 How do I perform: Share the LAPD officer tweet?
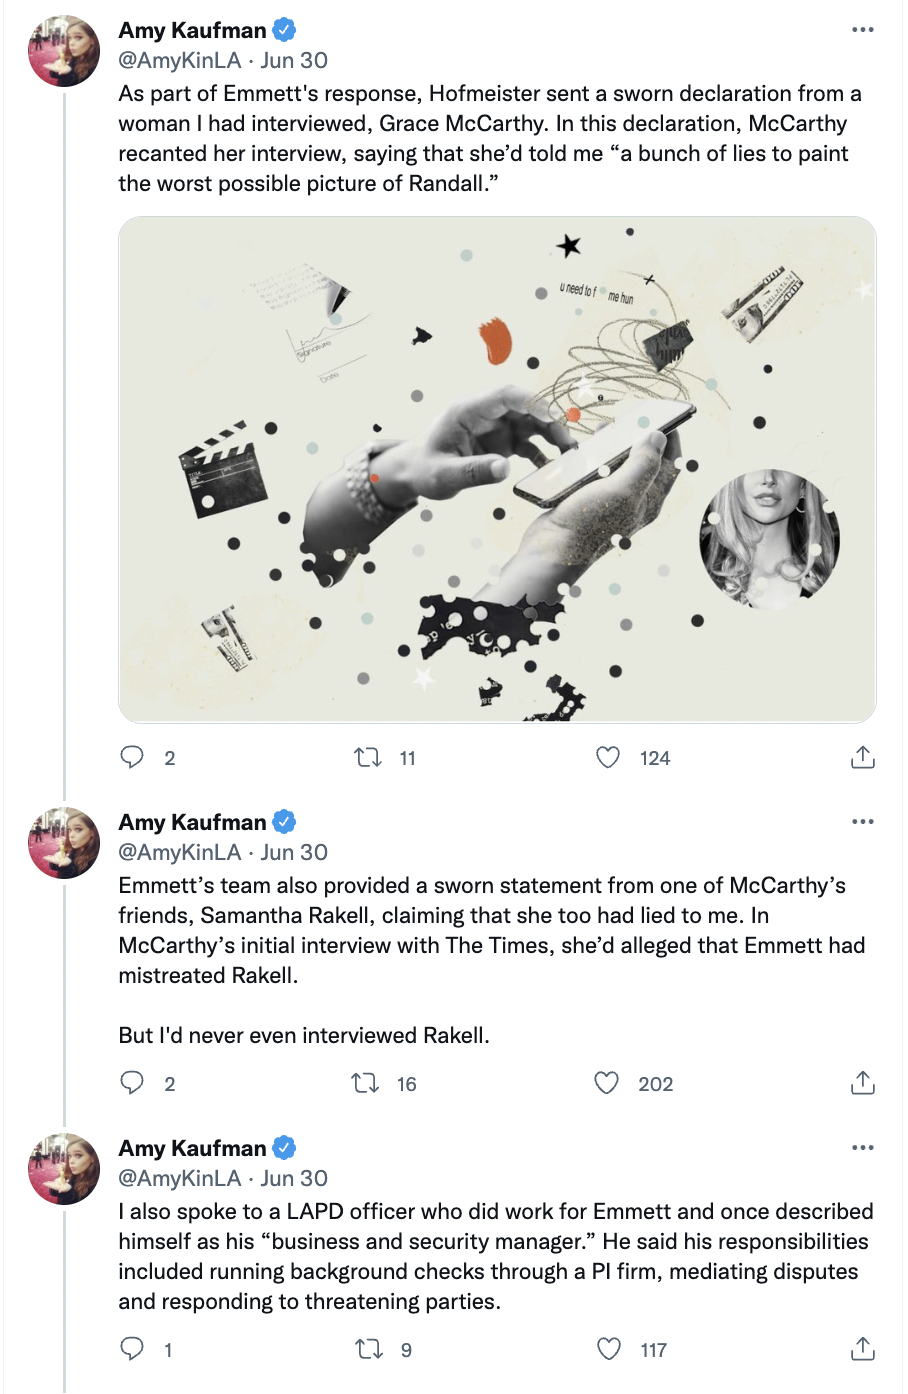tap(862, 1349)
